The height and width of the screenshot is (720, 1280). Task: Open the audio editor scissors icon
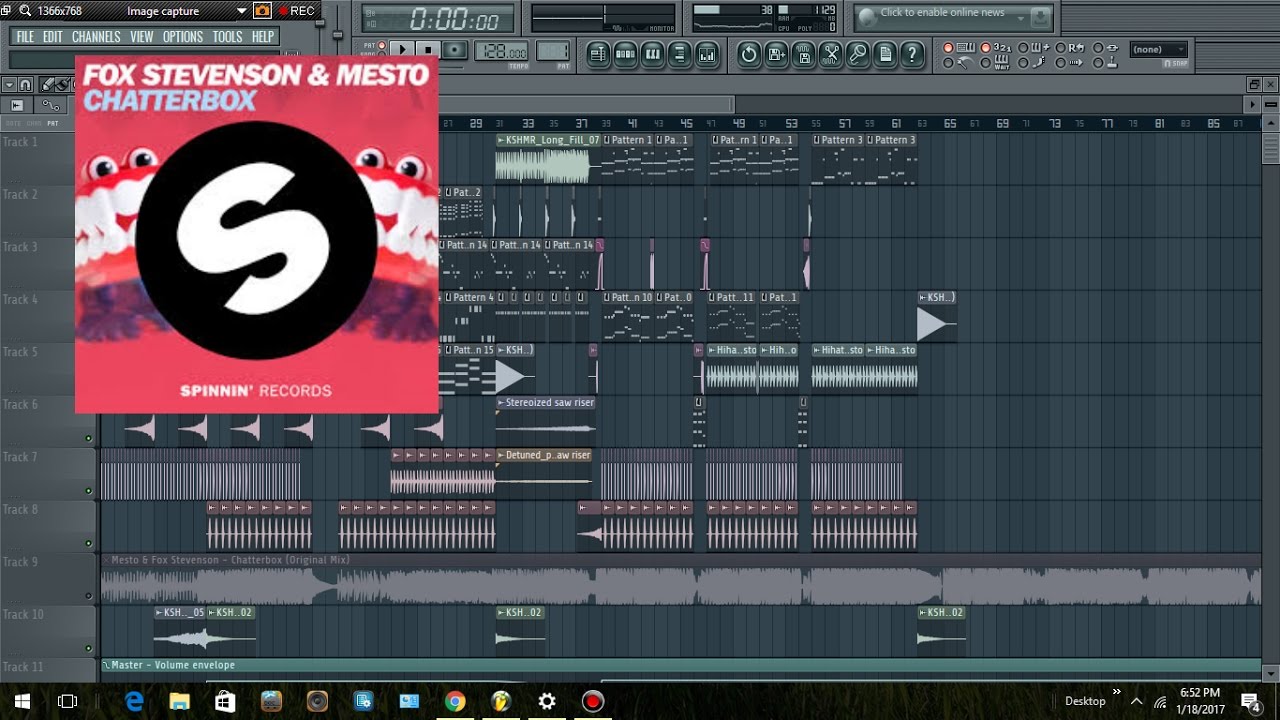(831, 54)
